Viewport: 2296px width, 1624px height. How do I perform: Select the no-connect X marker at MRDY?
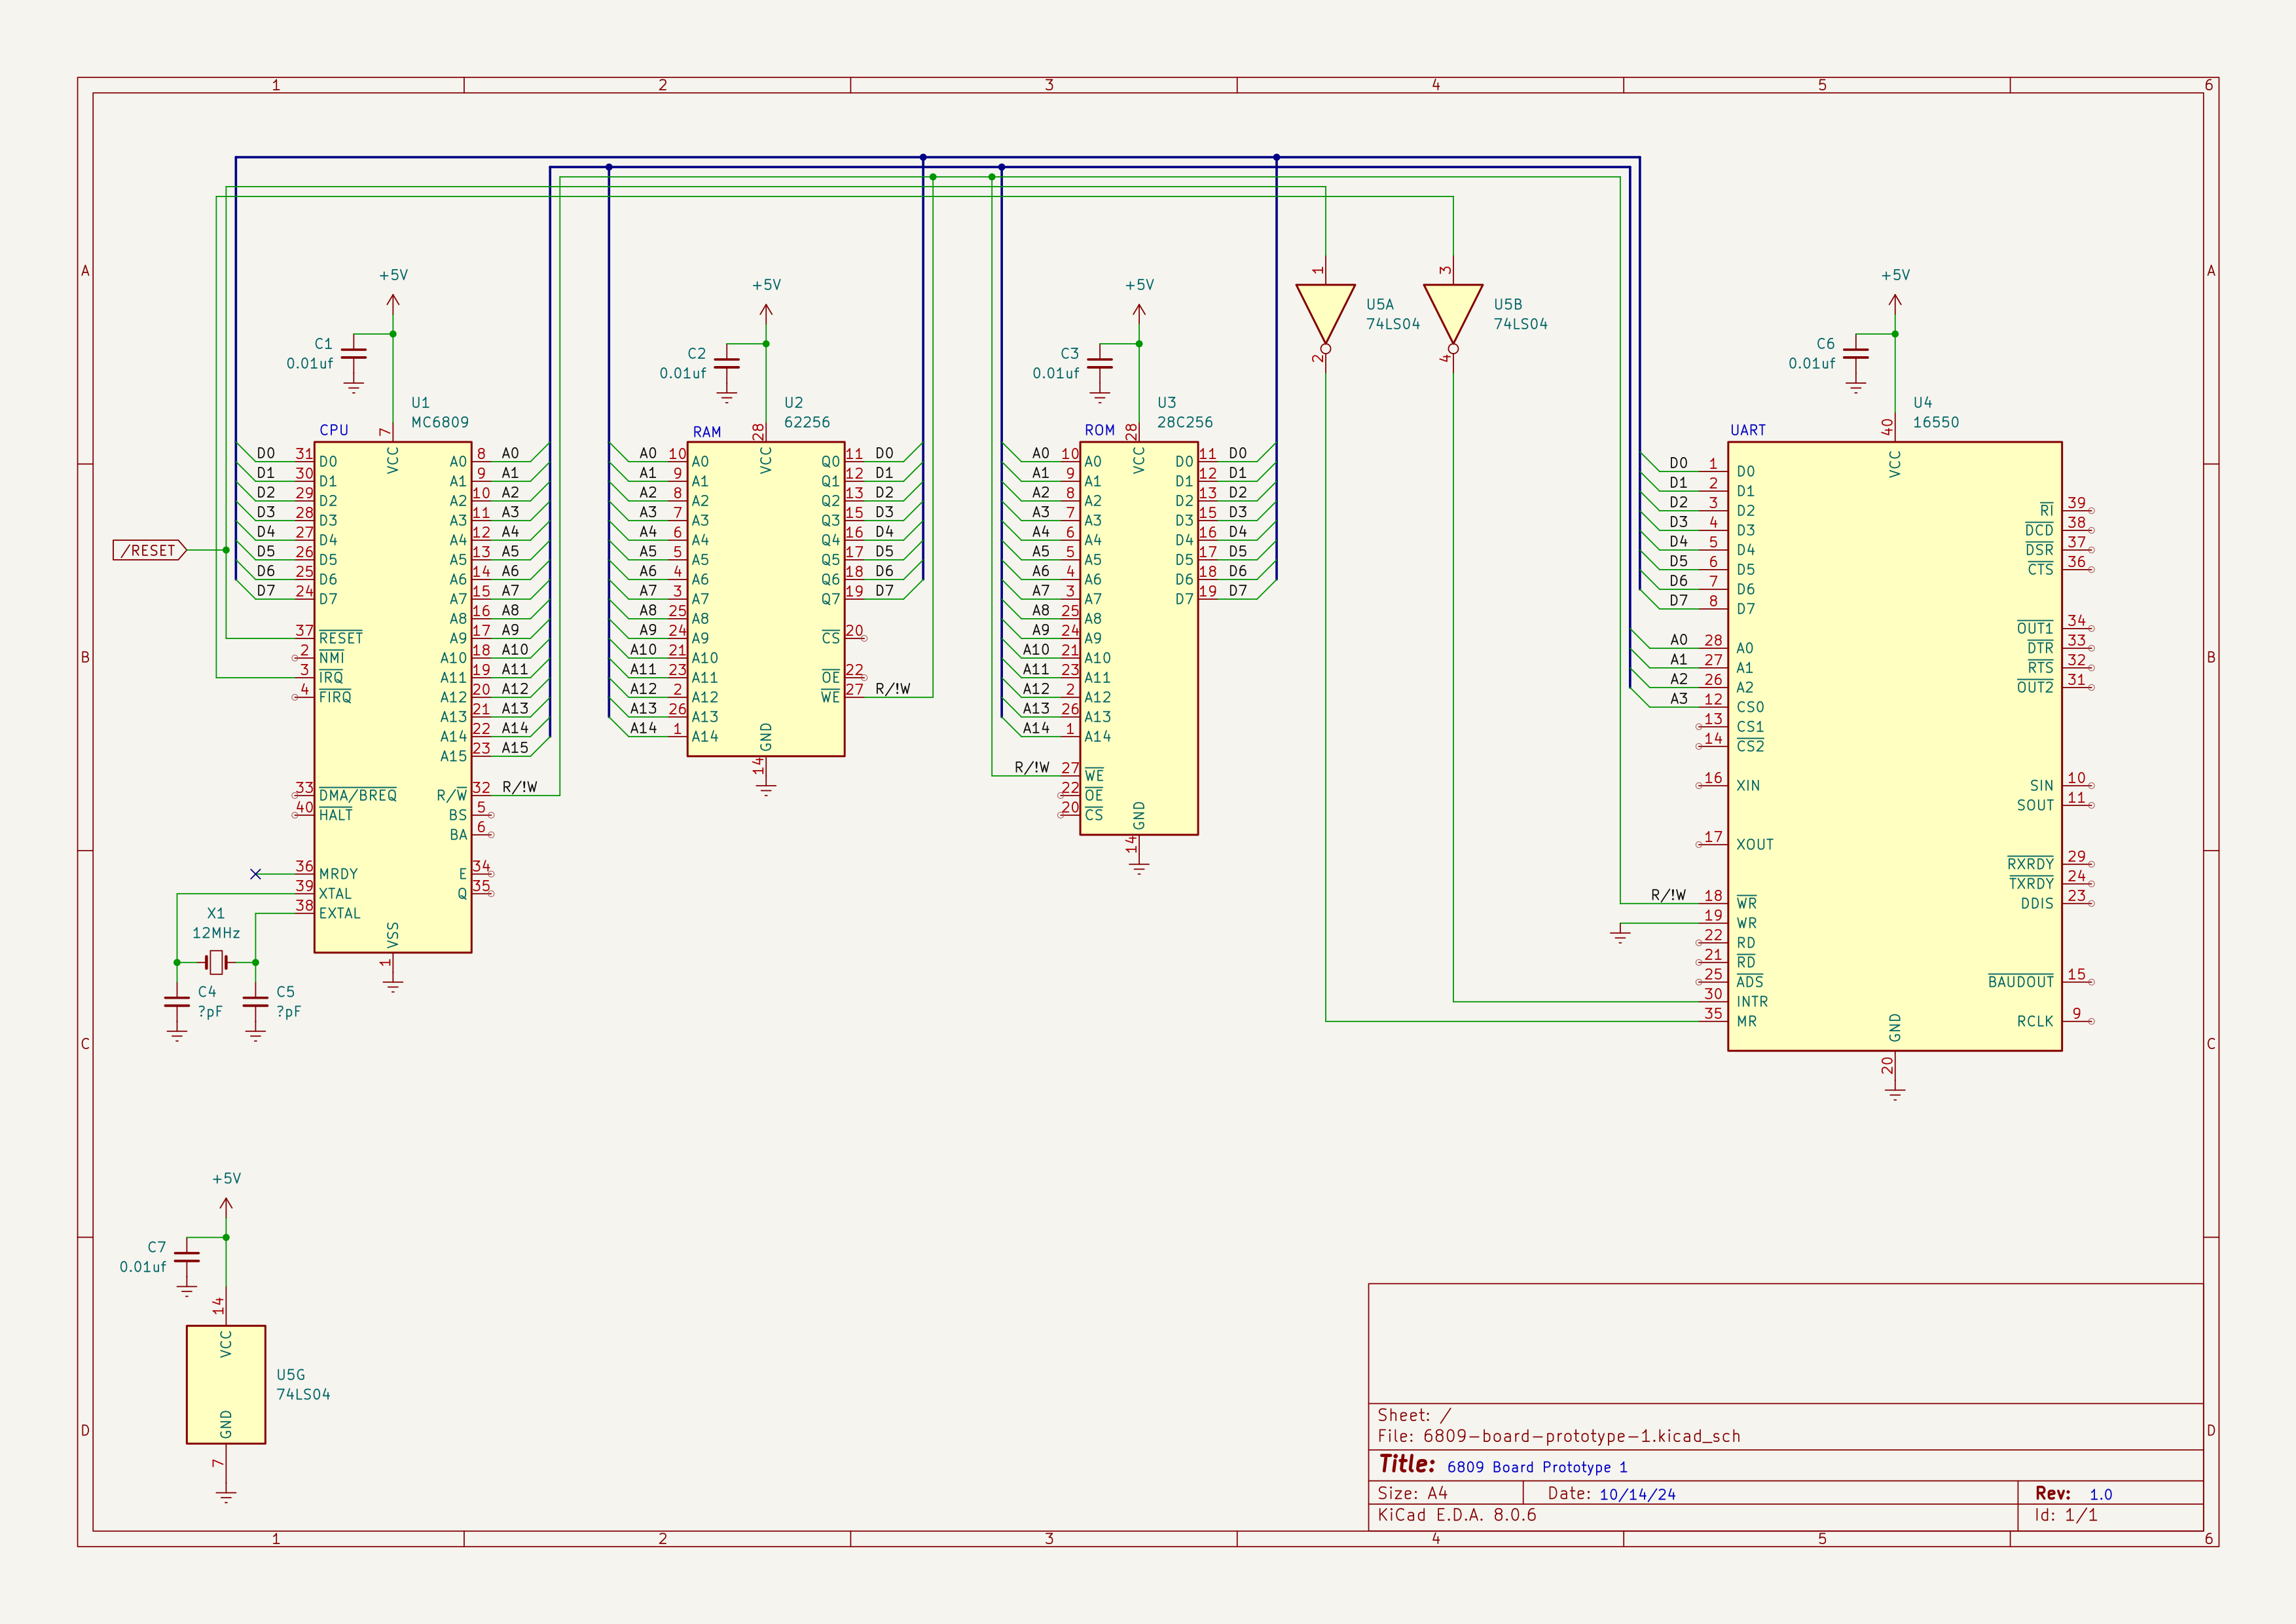pos(256,874)
